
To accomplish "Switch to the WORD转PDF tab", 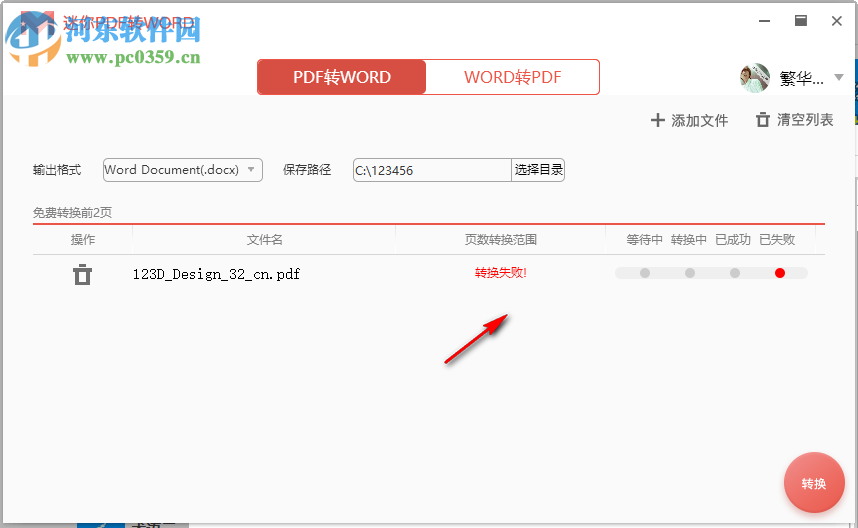I will click(x=512, y=77).
